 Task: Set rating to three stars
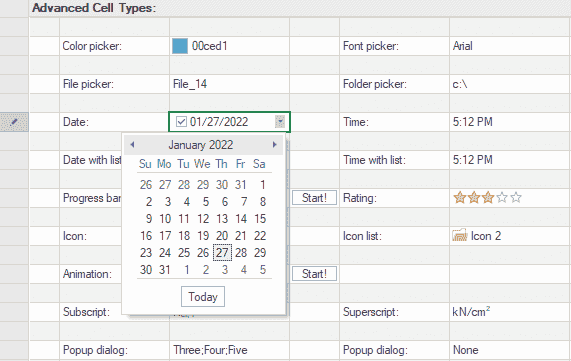[488, 197]
